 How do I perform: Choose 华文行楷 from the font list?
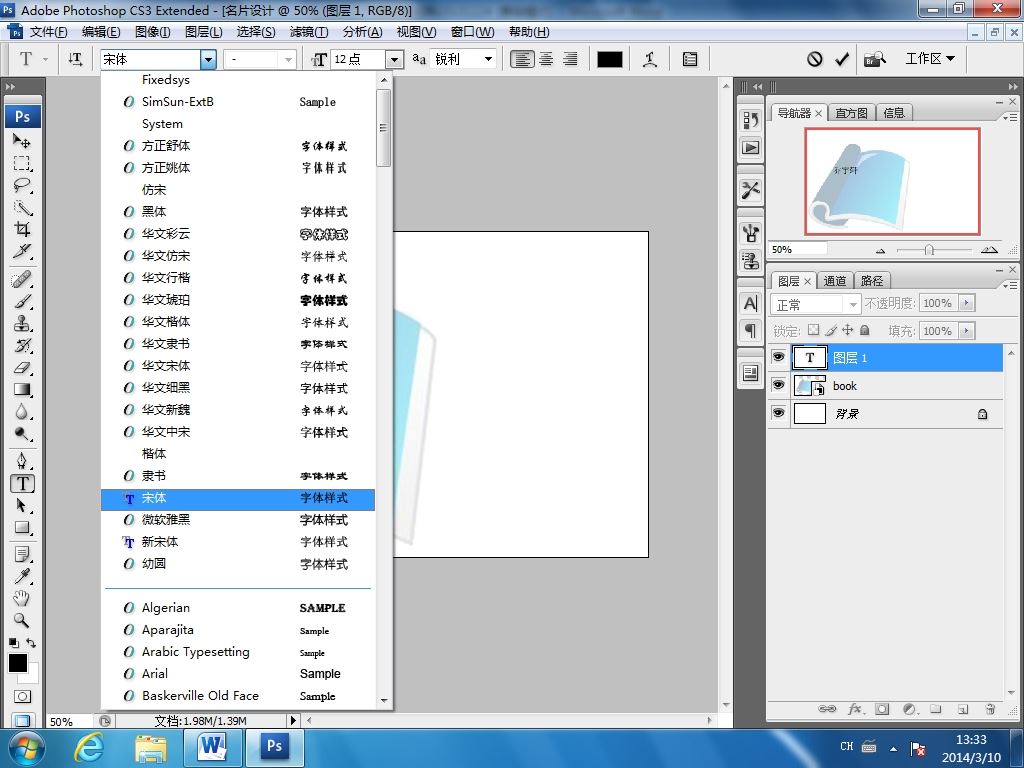[x=238, y=278]
